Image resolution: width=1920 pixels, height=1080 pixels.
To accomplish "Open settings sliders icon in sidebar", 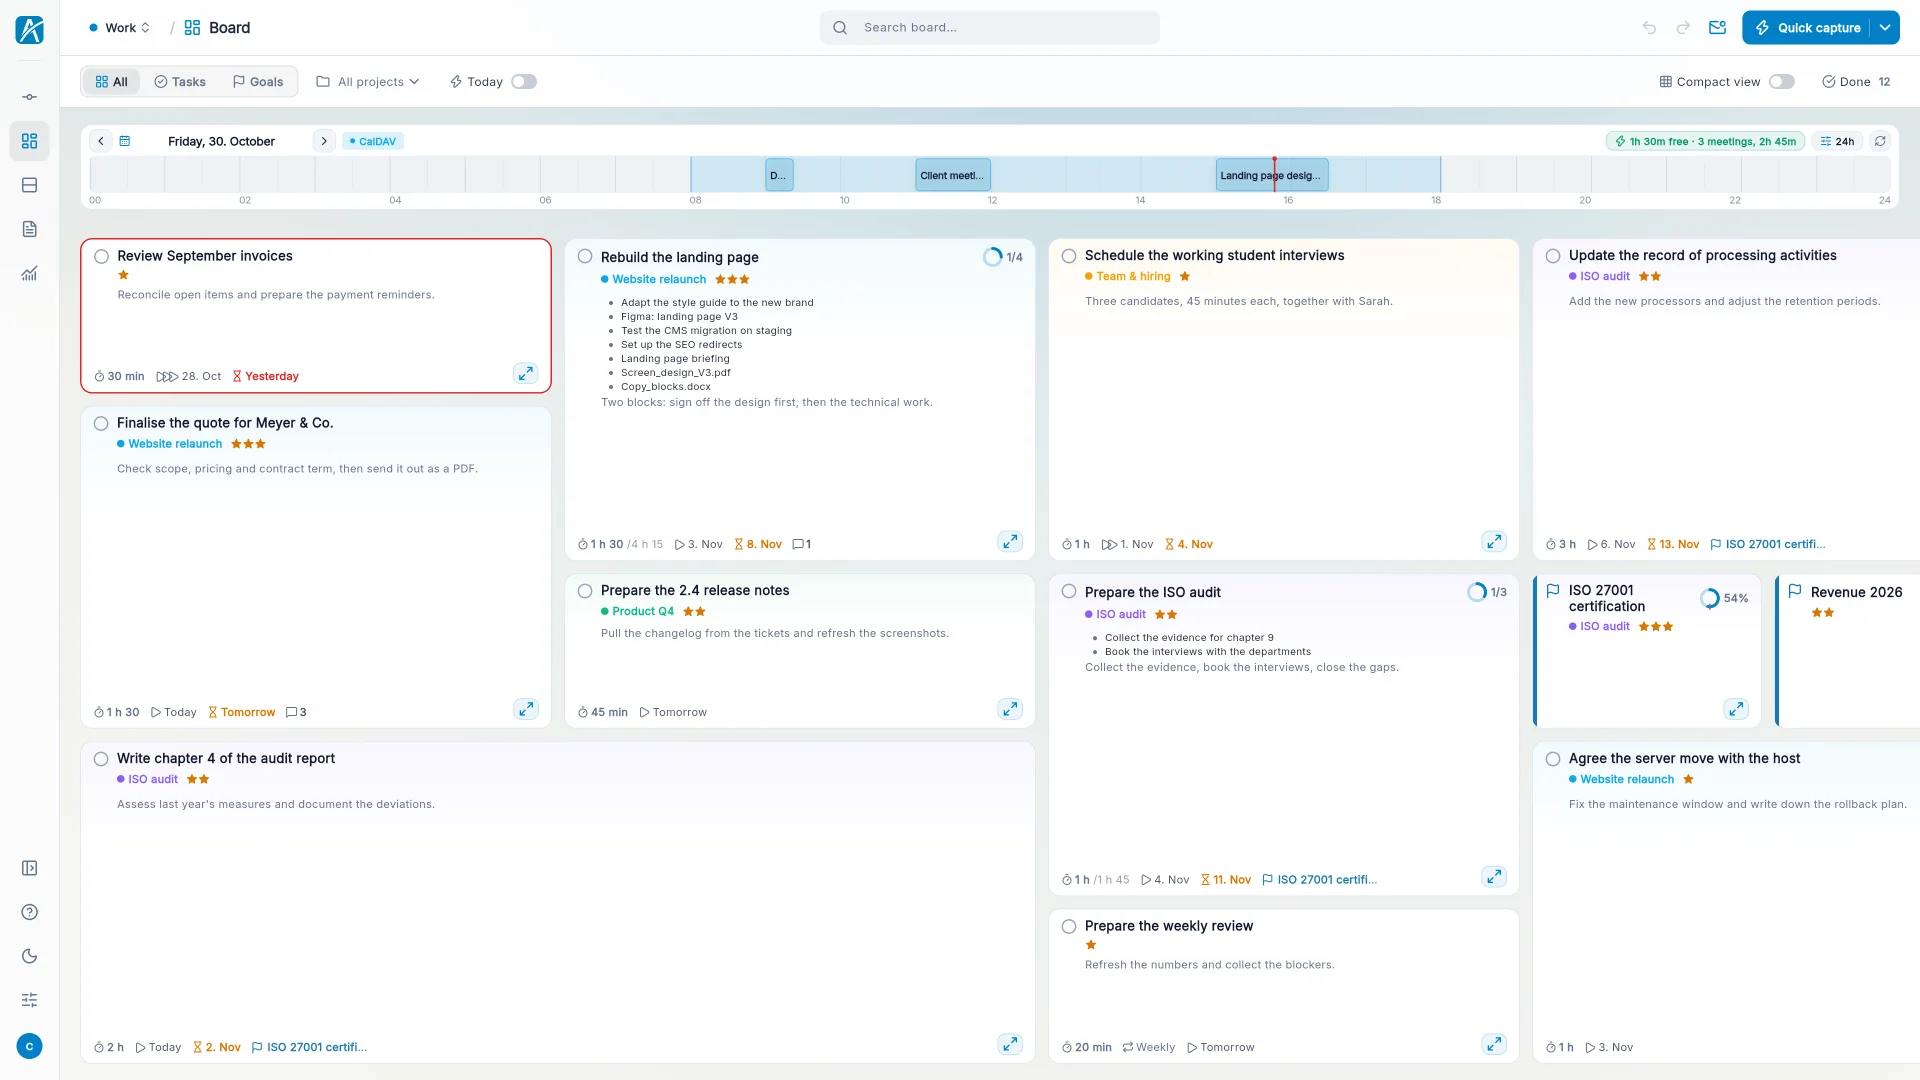I will 30,1000.
